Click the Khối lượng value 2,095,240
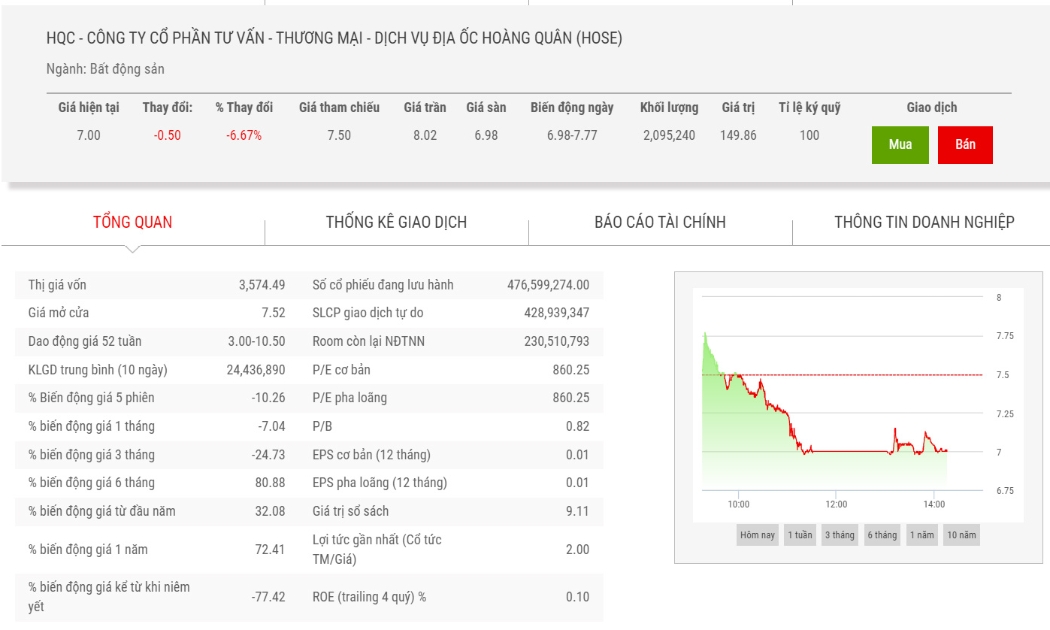 (x=669, y=135)
